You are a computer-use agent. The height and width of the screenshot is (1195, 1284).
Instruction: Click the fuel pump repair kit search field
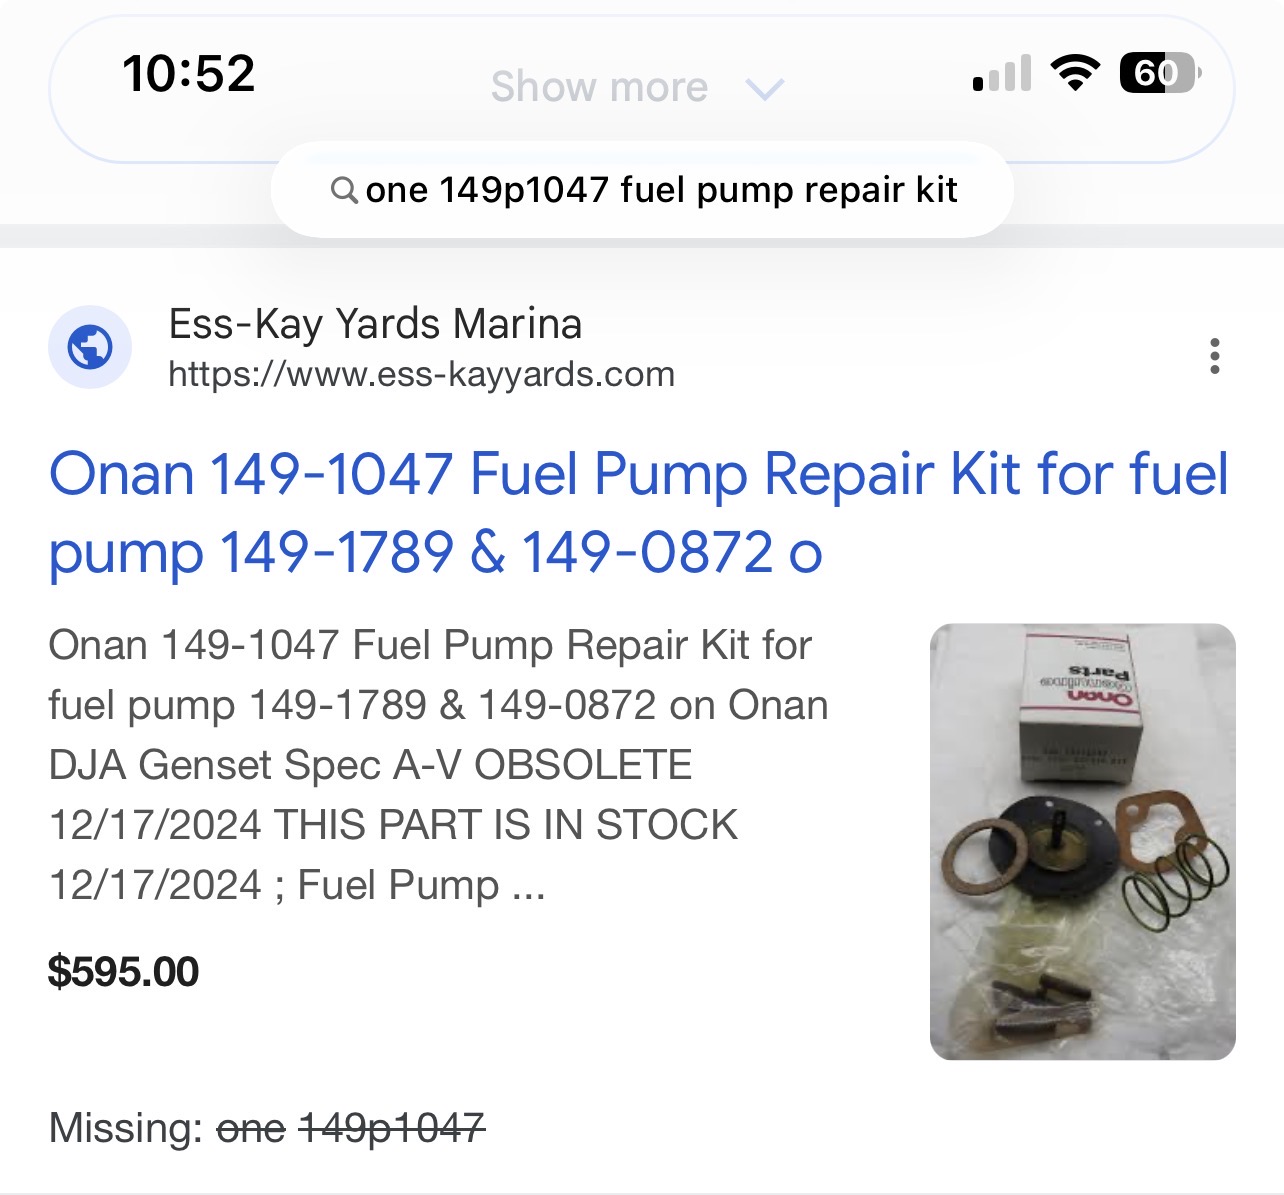(x=661, y=189)
